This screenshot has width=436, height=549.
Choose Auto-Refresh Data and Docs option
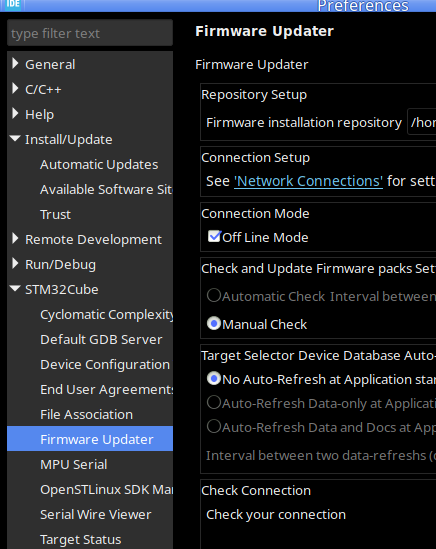(214, 426)
